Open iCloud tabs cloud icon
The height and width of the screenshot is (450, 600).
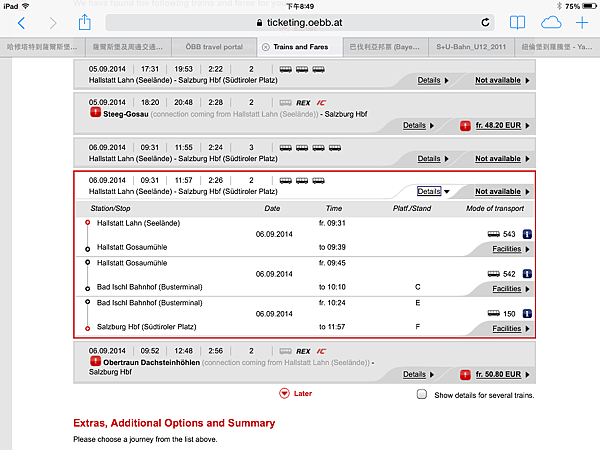click(x=551, y=23)
